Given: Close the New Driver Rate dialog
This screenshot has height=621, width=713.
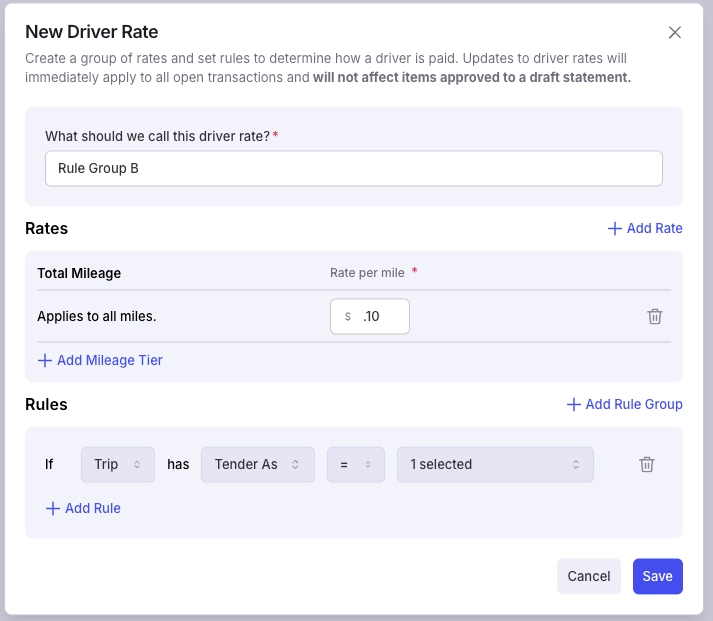Looking at the screenshot, I should 675,32.
